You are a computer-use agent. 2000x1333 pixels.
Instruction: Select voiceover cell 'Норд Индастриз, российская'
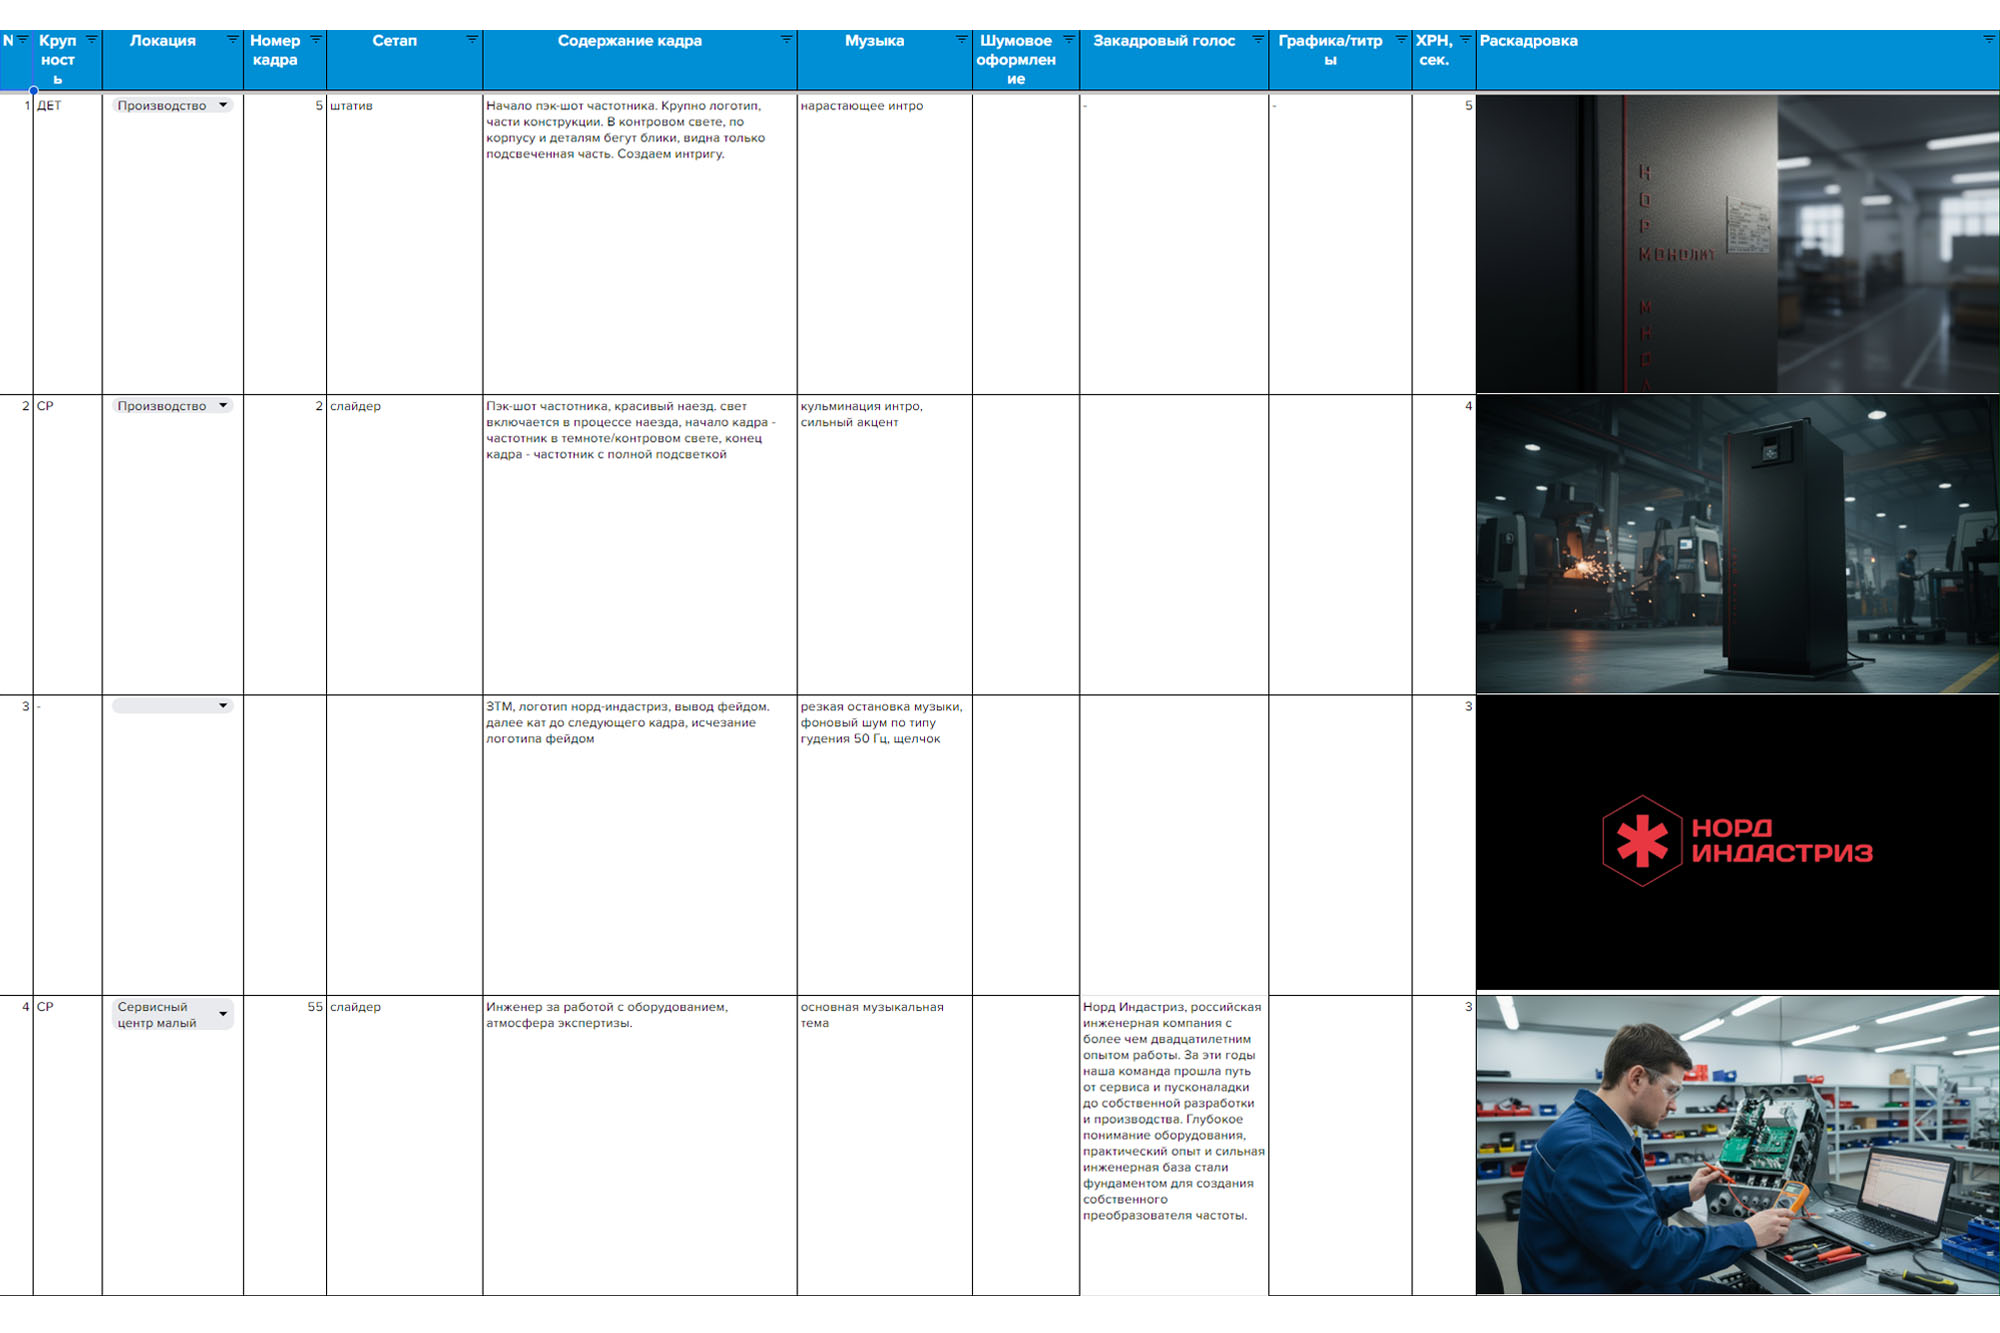(1174, 1145)
